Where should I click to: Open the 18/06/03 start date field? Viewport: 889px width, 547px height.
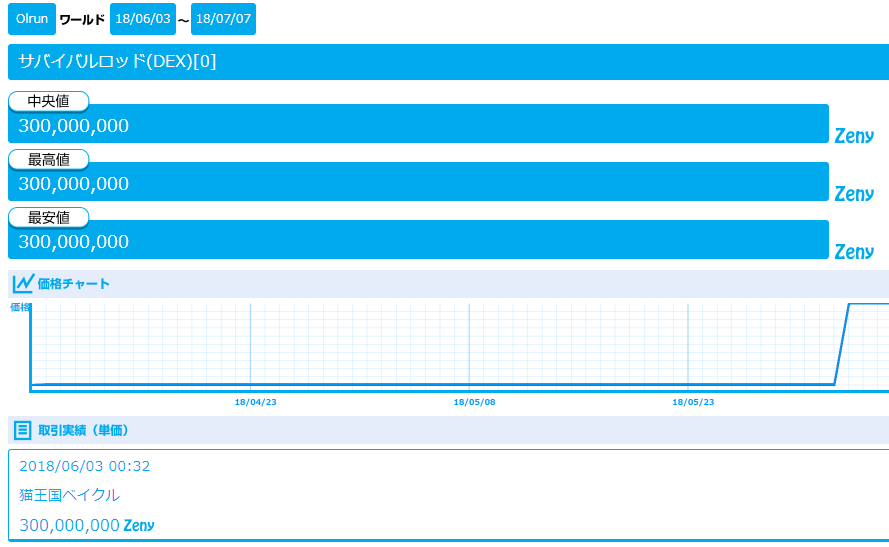point(143,19)
